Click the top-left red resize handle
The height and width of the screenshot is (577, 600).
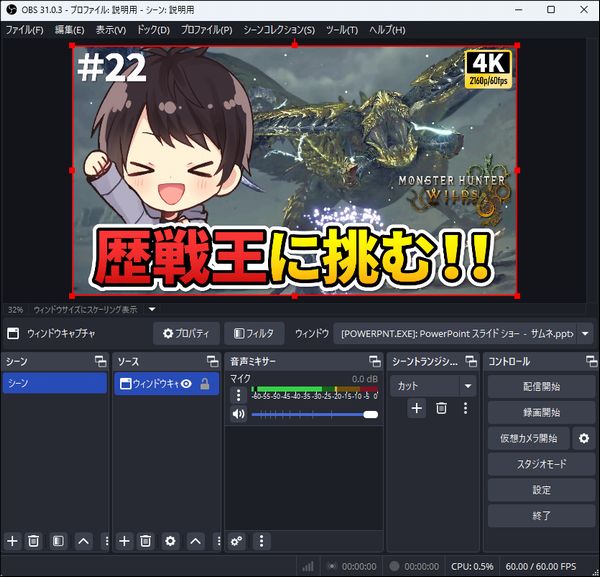coord(72,46)
